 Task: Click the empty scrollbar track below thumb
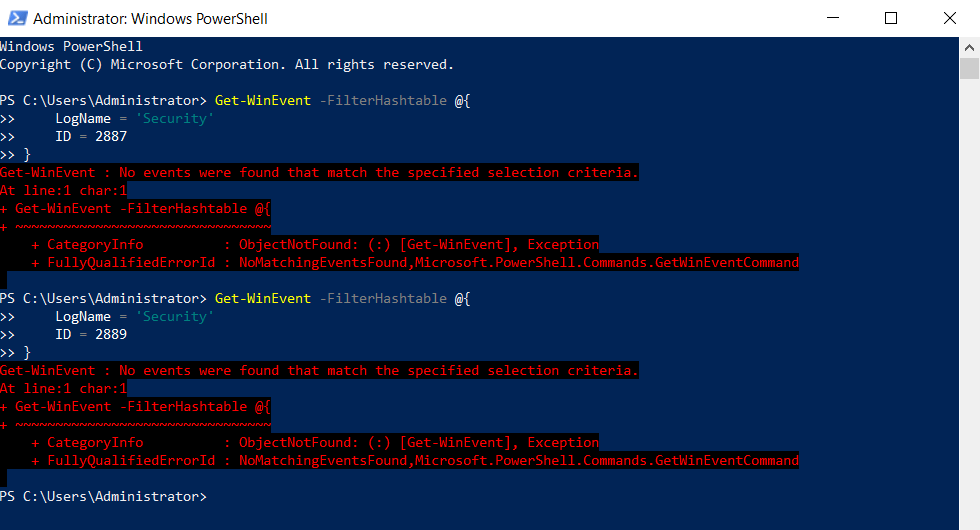pos(969,300)
